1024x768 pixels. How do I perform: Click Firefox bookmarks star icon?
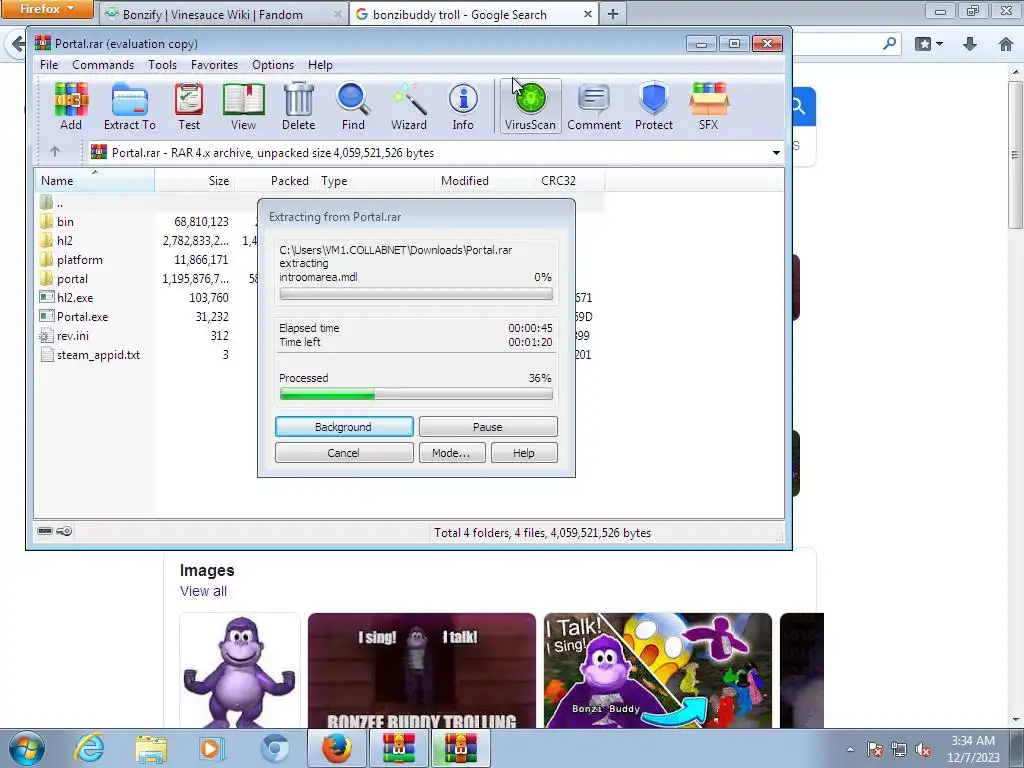923,44
